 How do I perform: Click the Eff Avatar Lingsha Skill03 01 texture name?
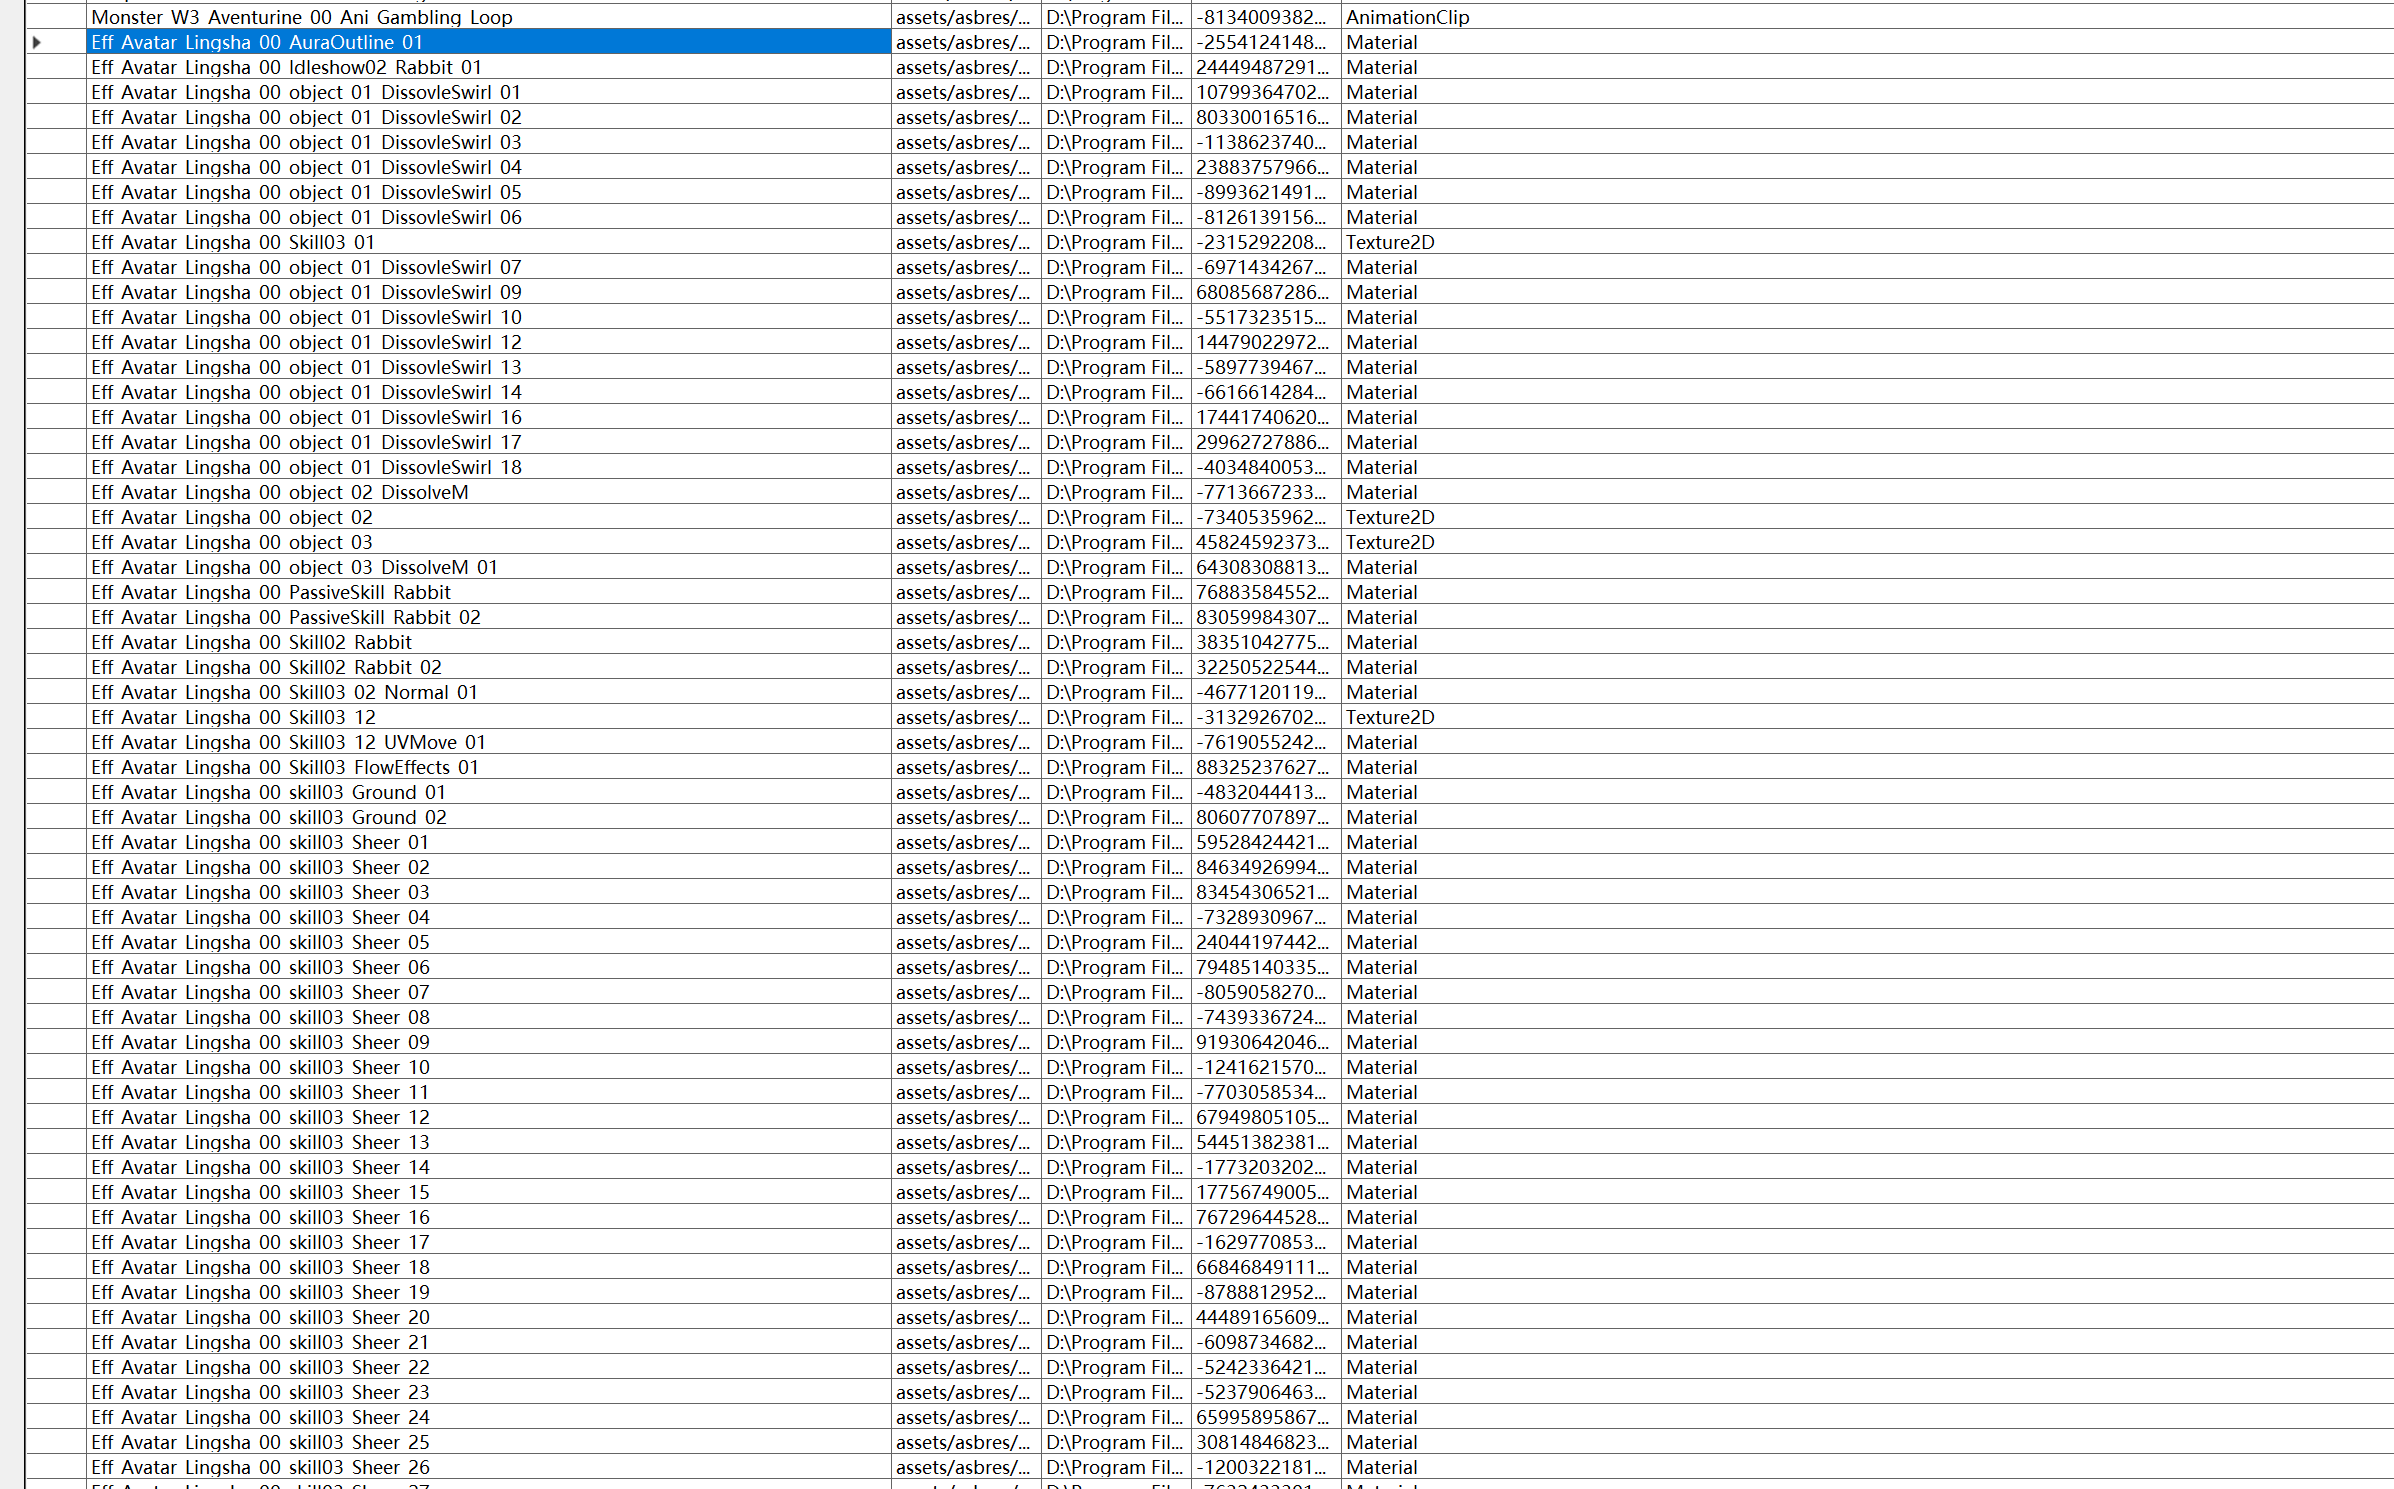point(232,242)
